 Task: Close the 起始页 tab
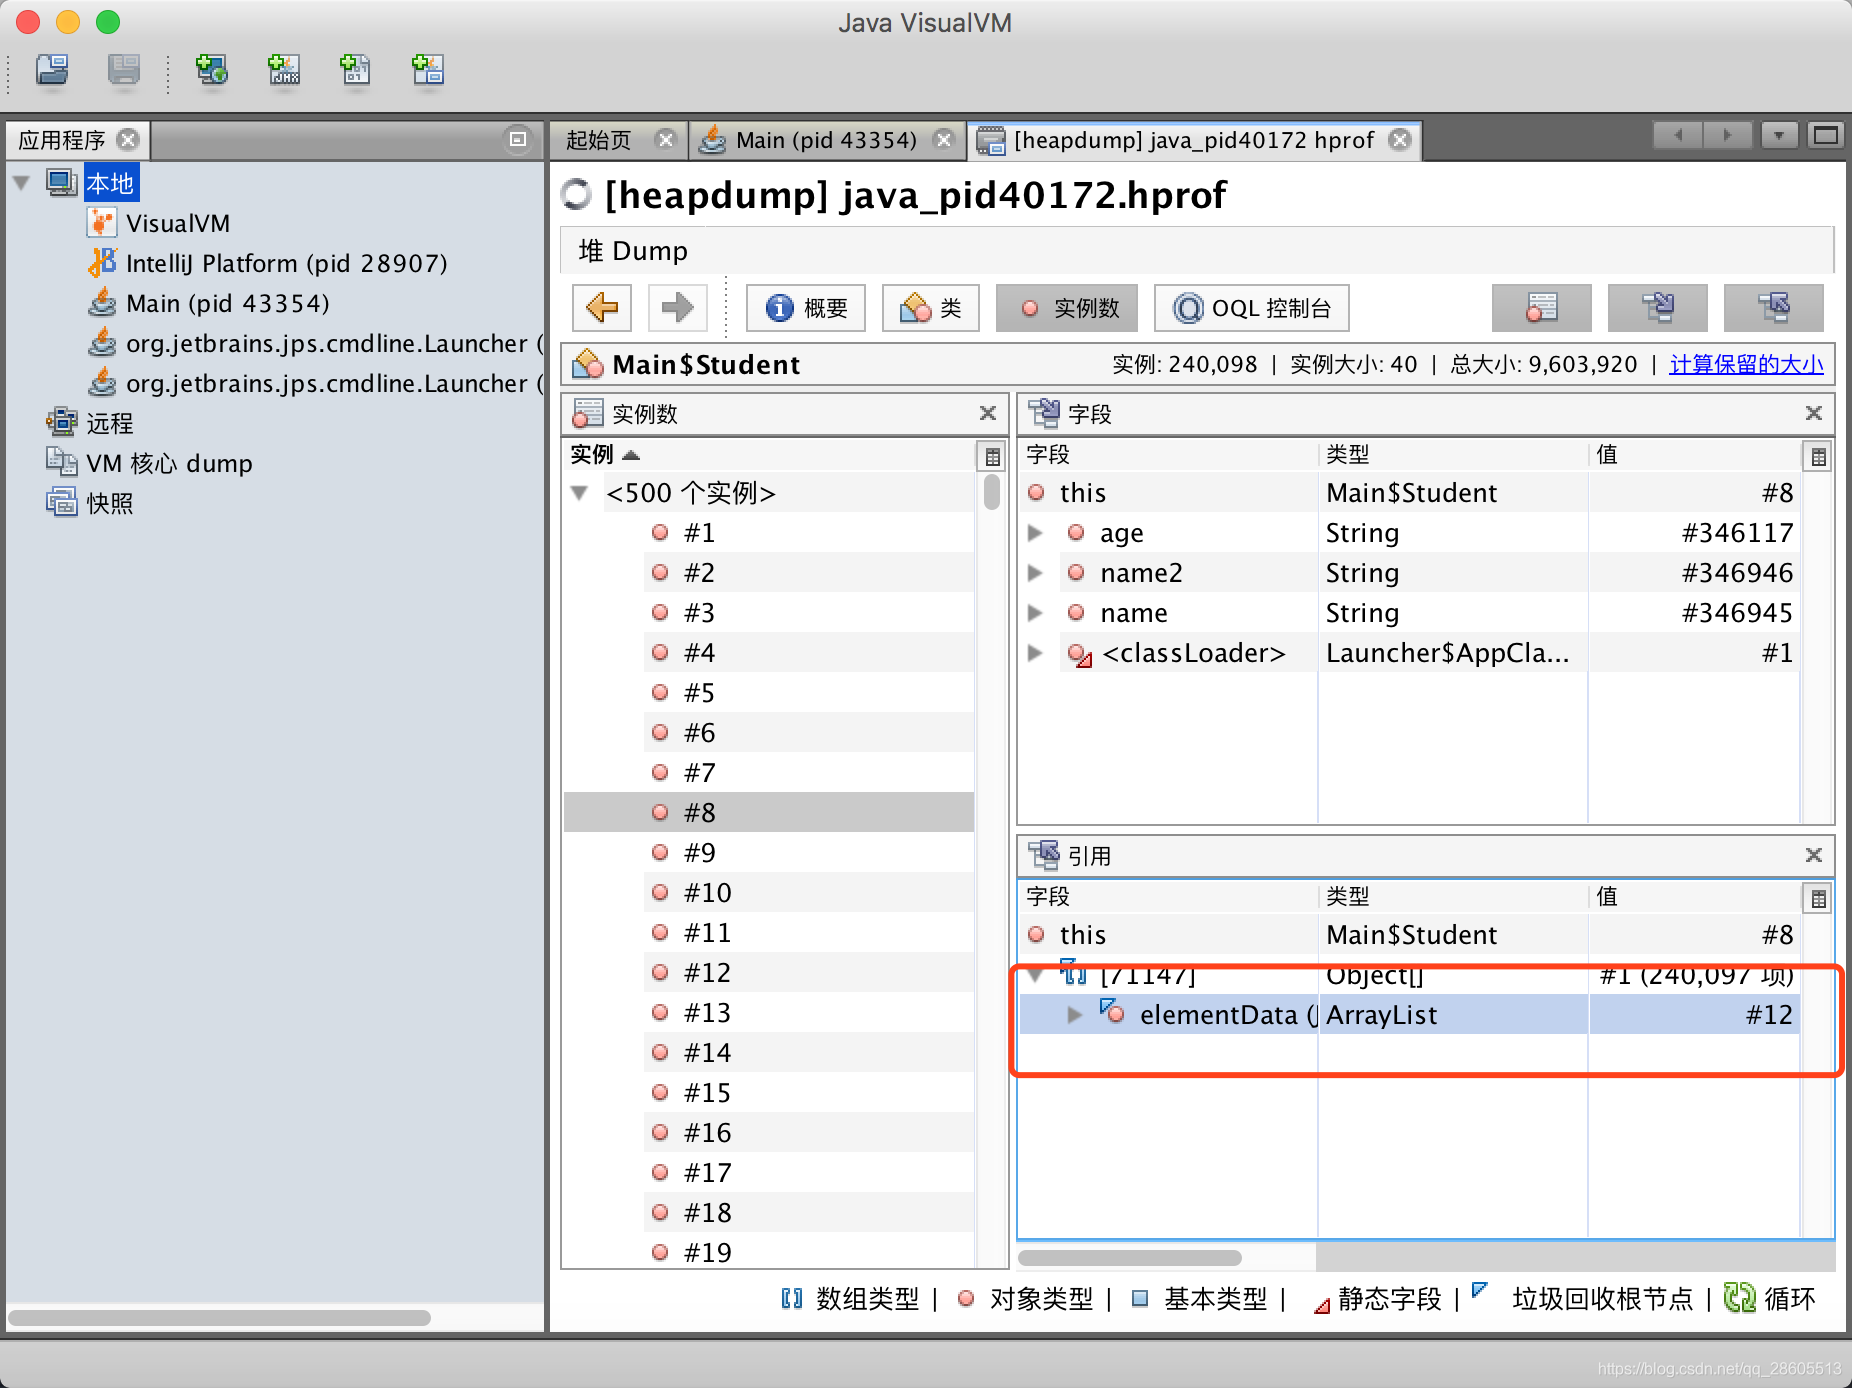point(665,140)
